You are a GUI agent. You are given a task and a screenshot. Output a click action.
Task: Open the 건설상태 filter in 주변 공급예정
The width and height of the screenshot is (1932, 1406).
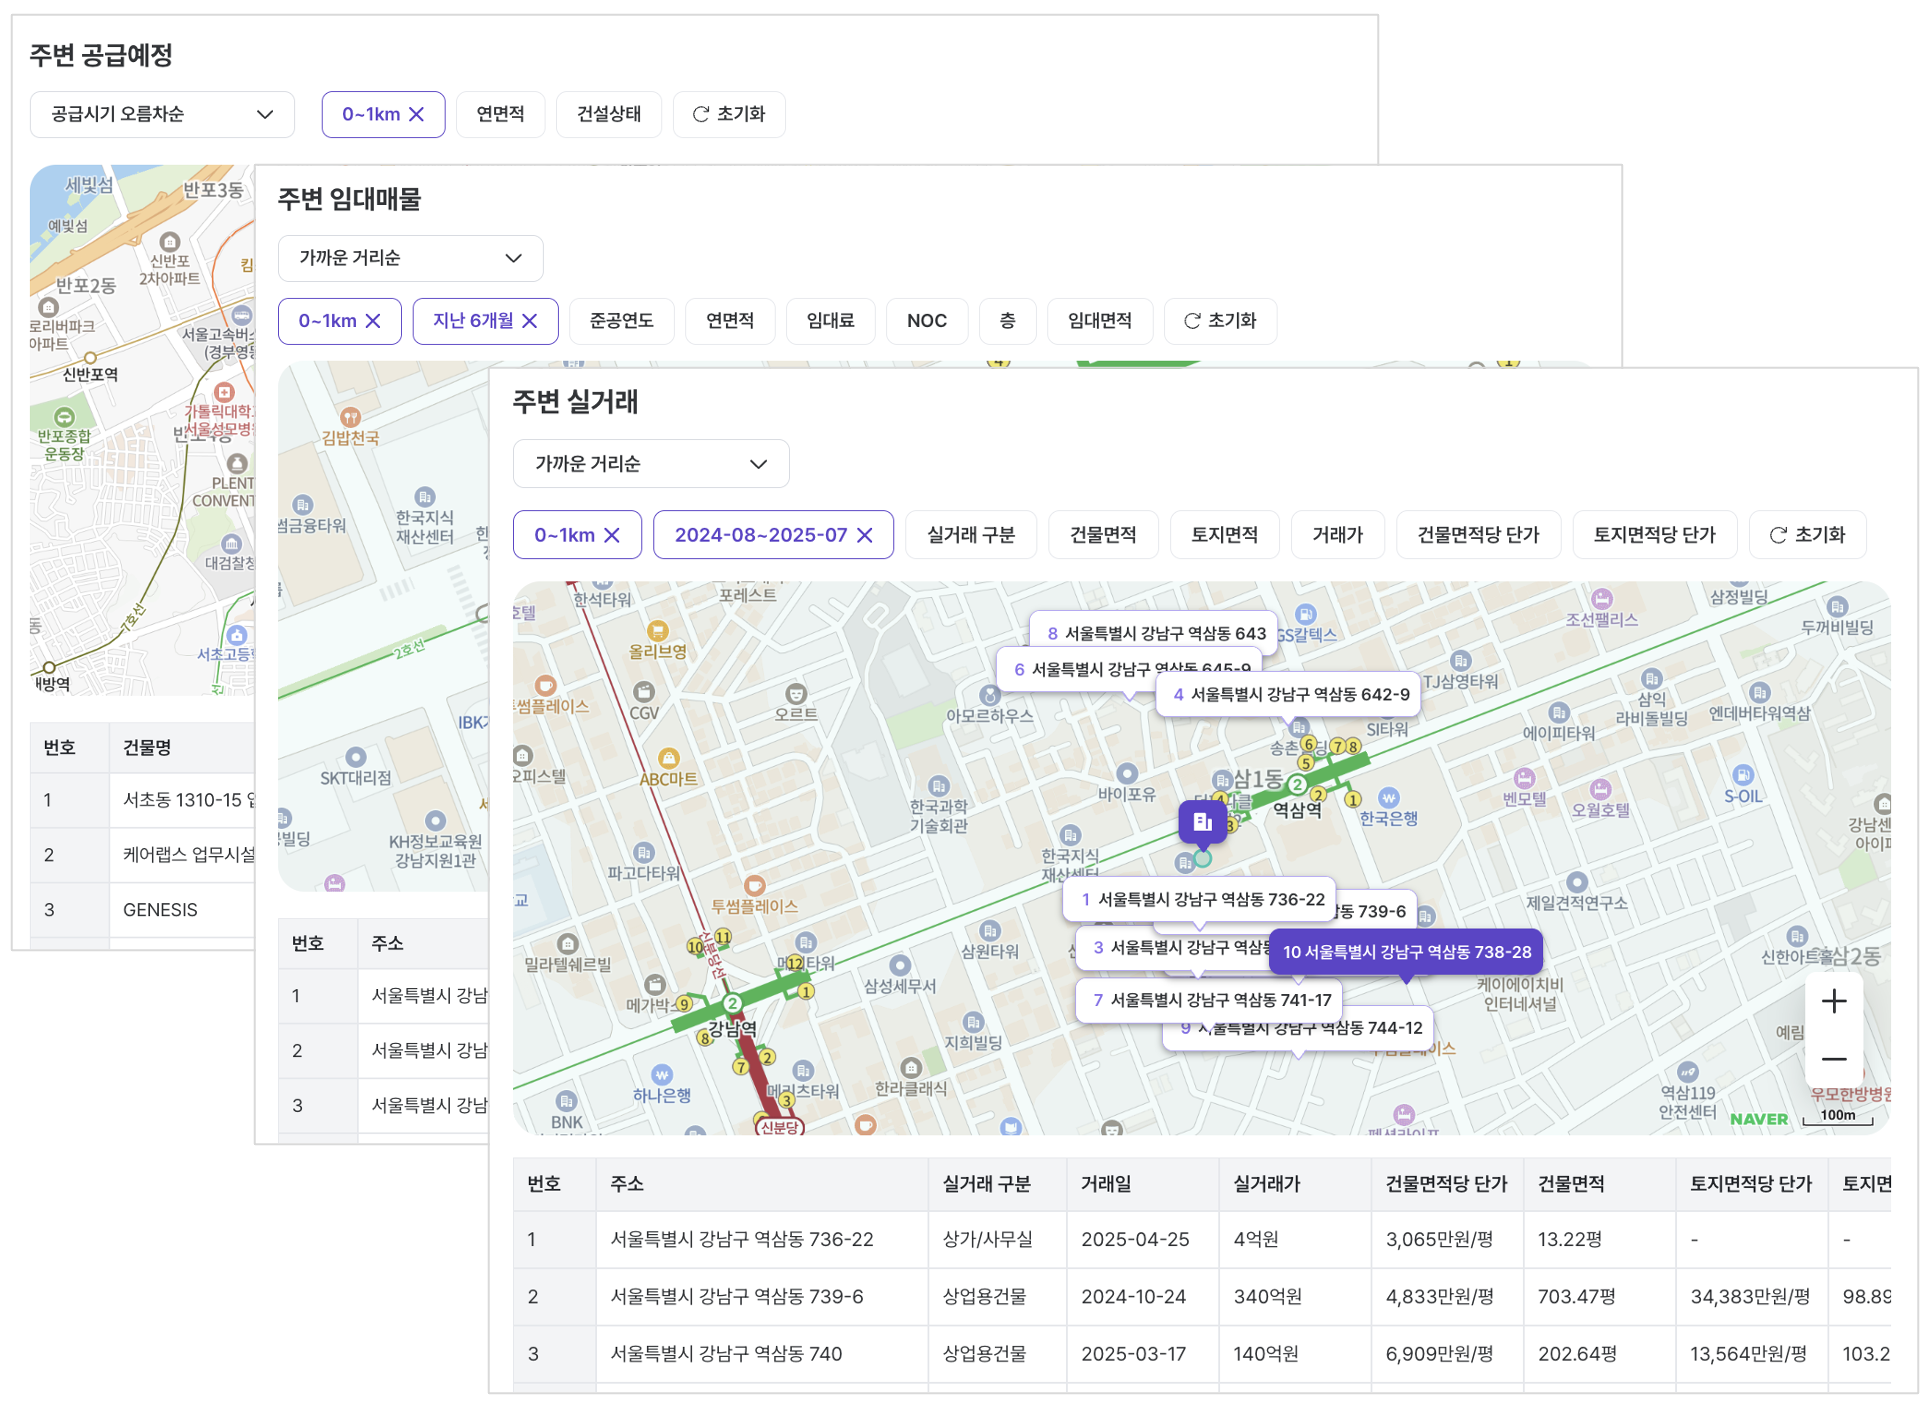click(608, 114)
